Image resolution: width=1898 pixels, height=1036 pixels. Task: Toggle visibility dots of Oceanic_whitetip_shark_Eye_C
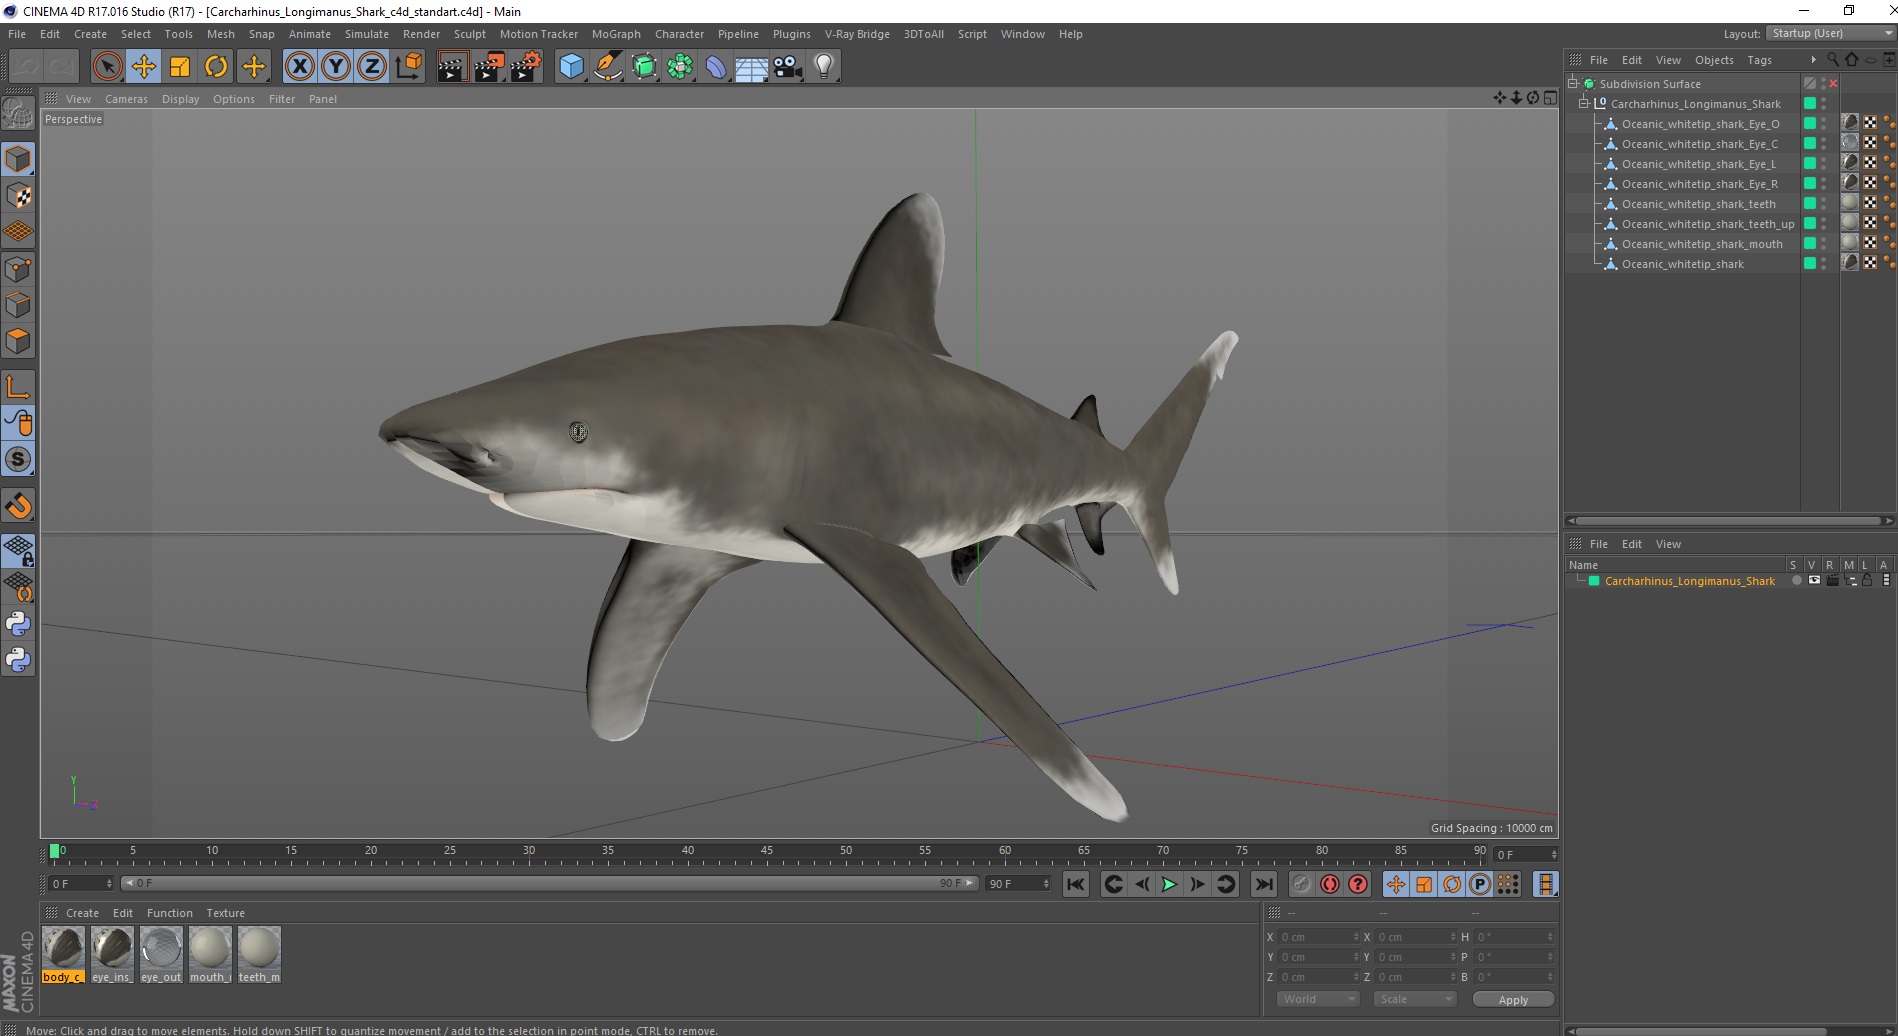click(x=1823, y=144)
